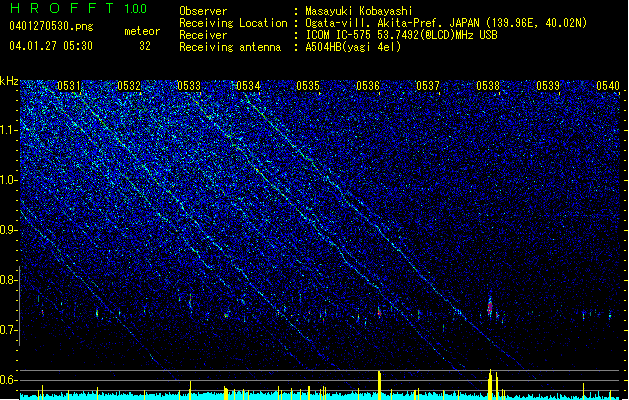Click the 0533 time marker
The width and height of the screenshot is (629, 400).
click(189, 86)
